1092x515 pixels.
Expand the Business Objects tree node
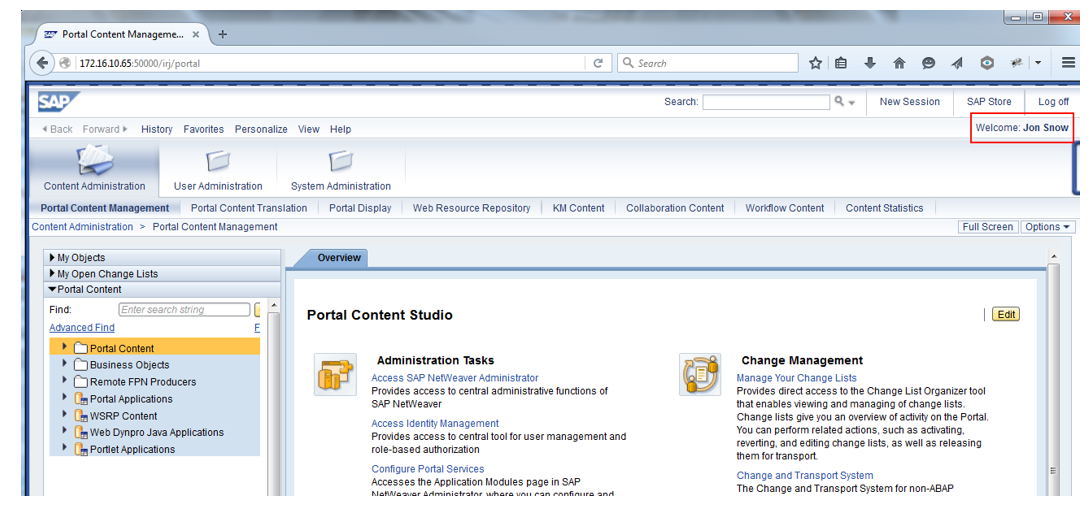click(x=64, y=364)
